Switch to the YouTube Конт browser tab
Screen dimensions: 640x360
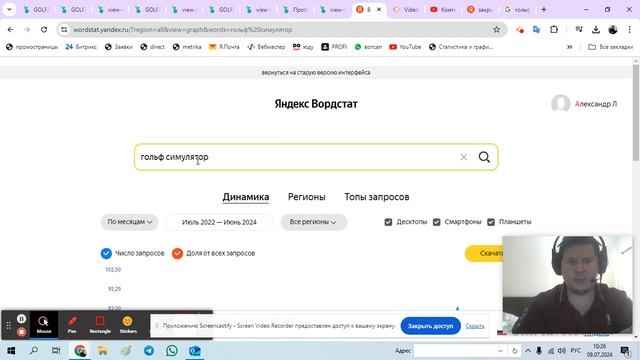tap(444, 9)
